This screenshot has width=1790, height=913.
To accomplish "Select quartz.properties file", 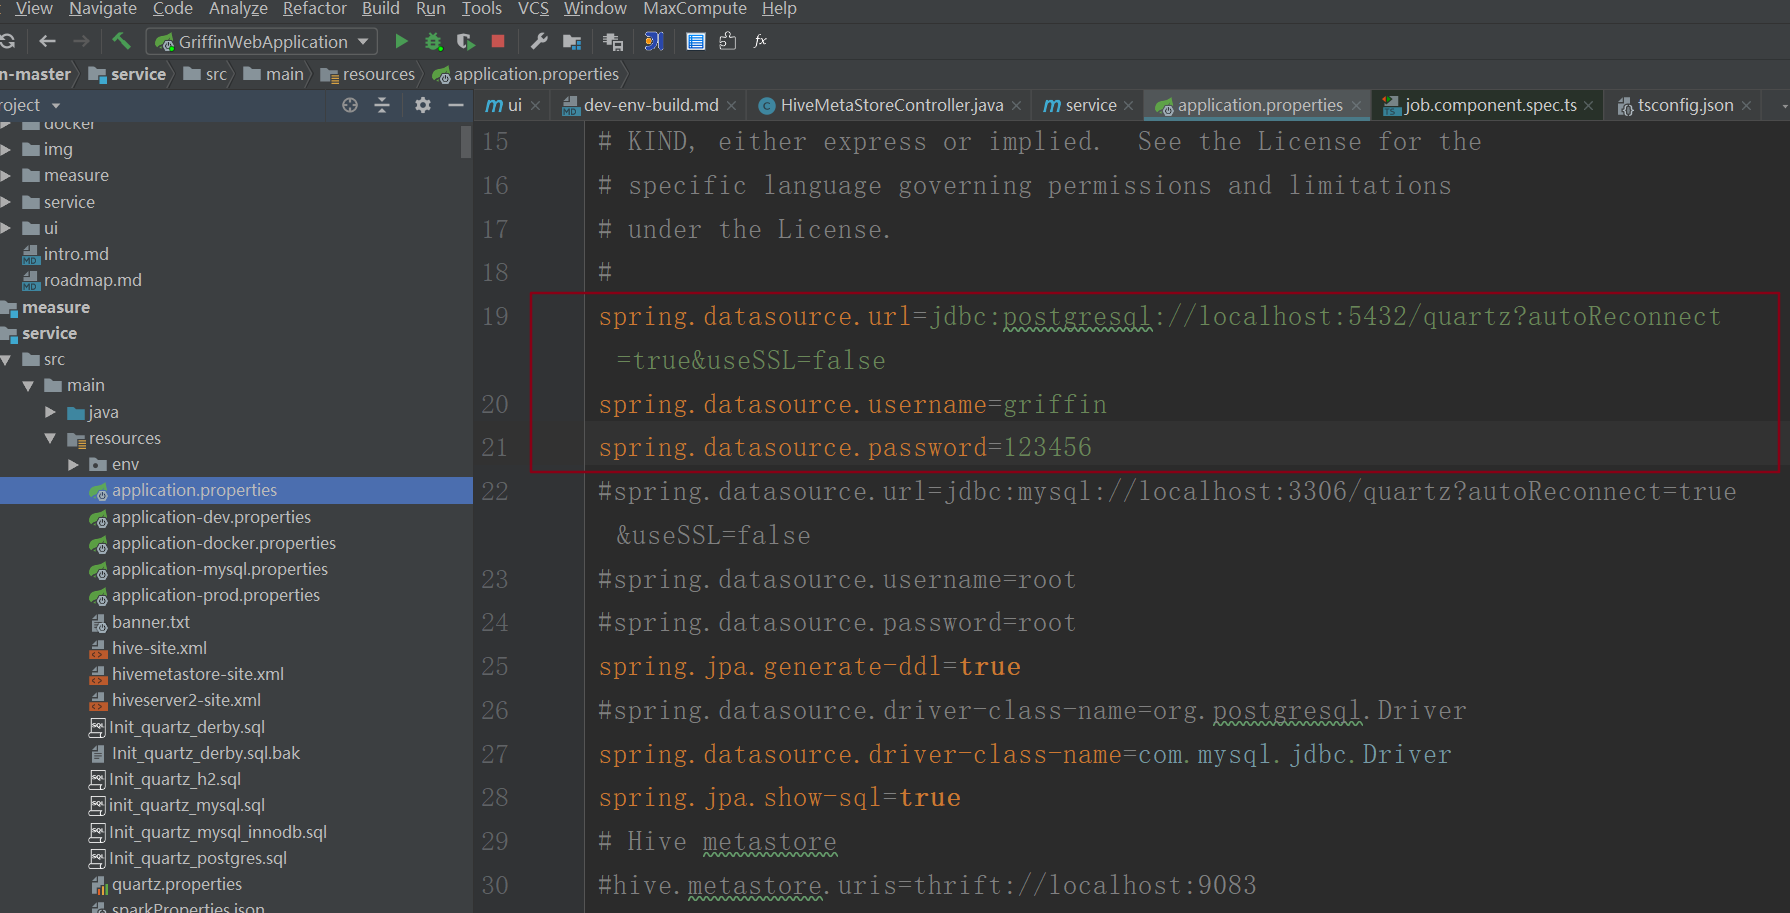I will [x=177, y=884].
